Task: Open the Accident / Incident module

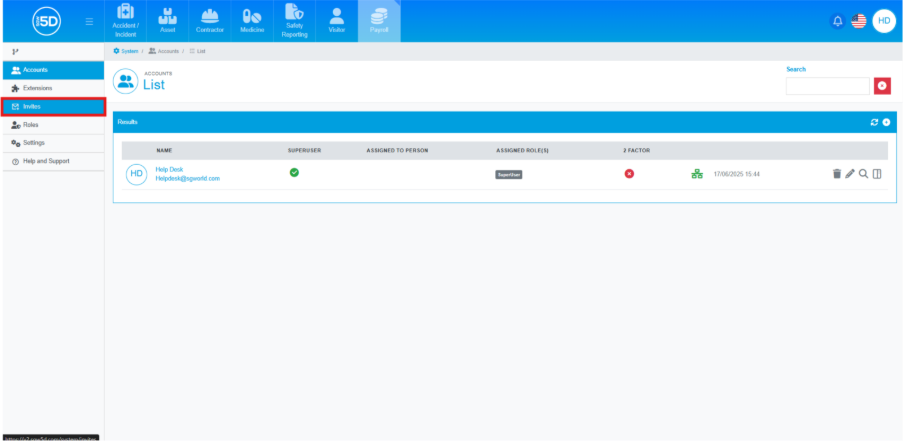Action: pyautogui.click(x=126, y=21)
